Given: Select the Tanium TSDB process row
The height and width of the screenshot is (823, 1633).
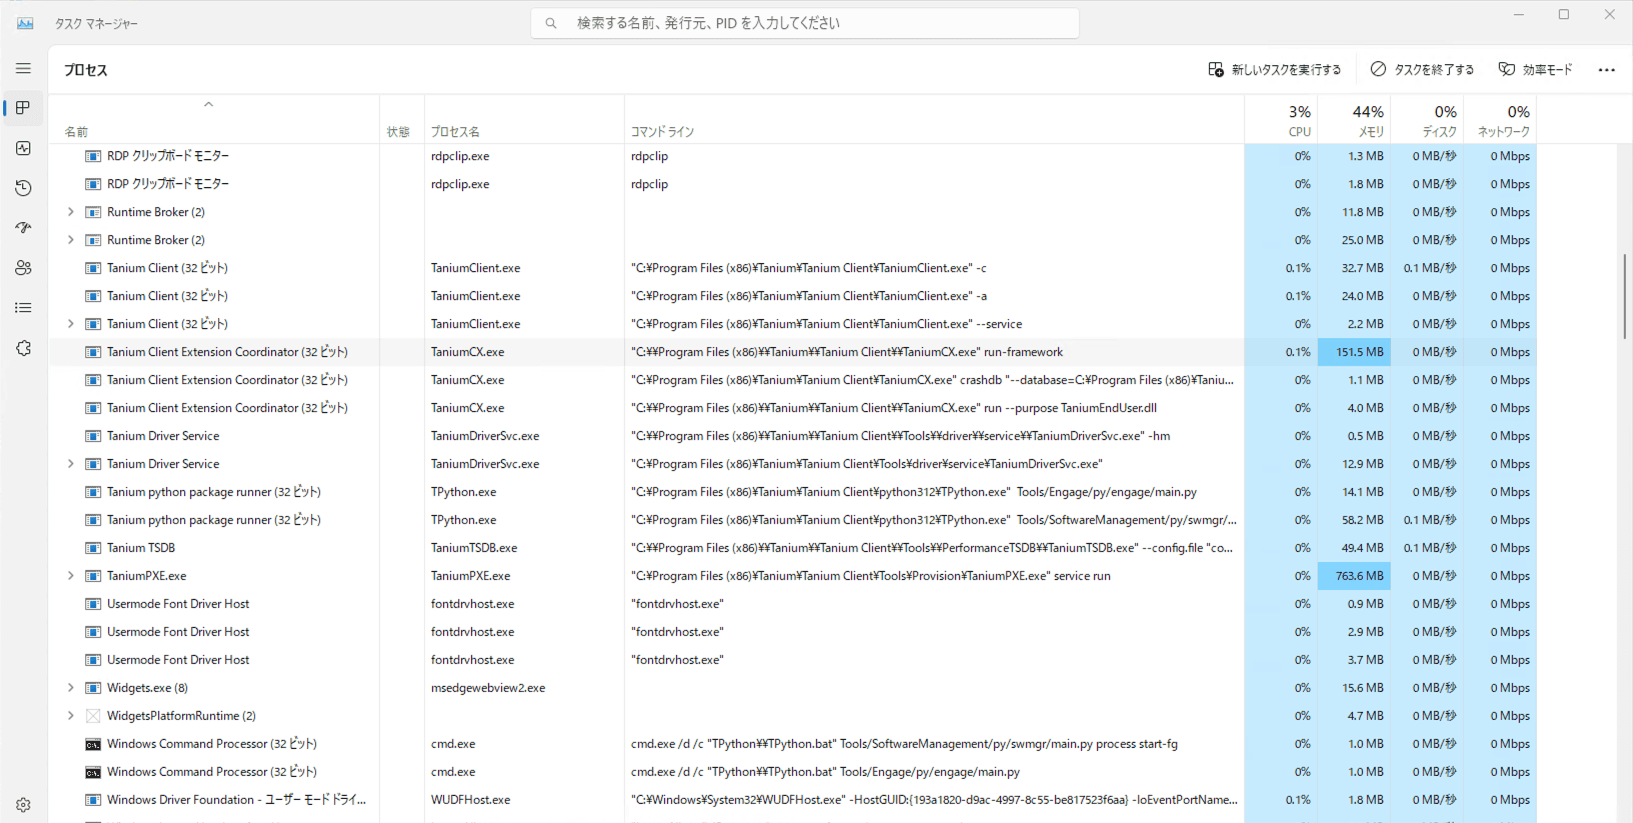Looking at the screenshot, I should [x=141, y=548].
